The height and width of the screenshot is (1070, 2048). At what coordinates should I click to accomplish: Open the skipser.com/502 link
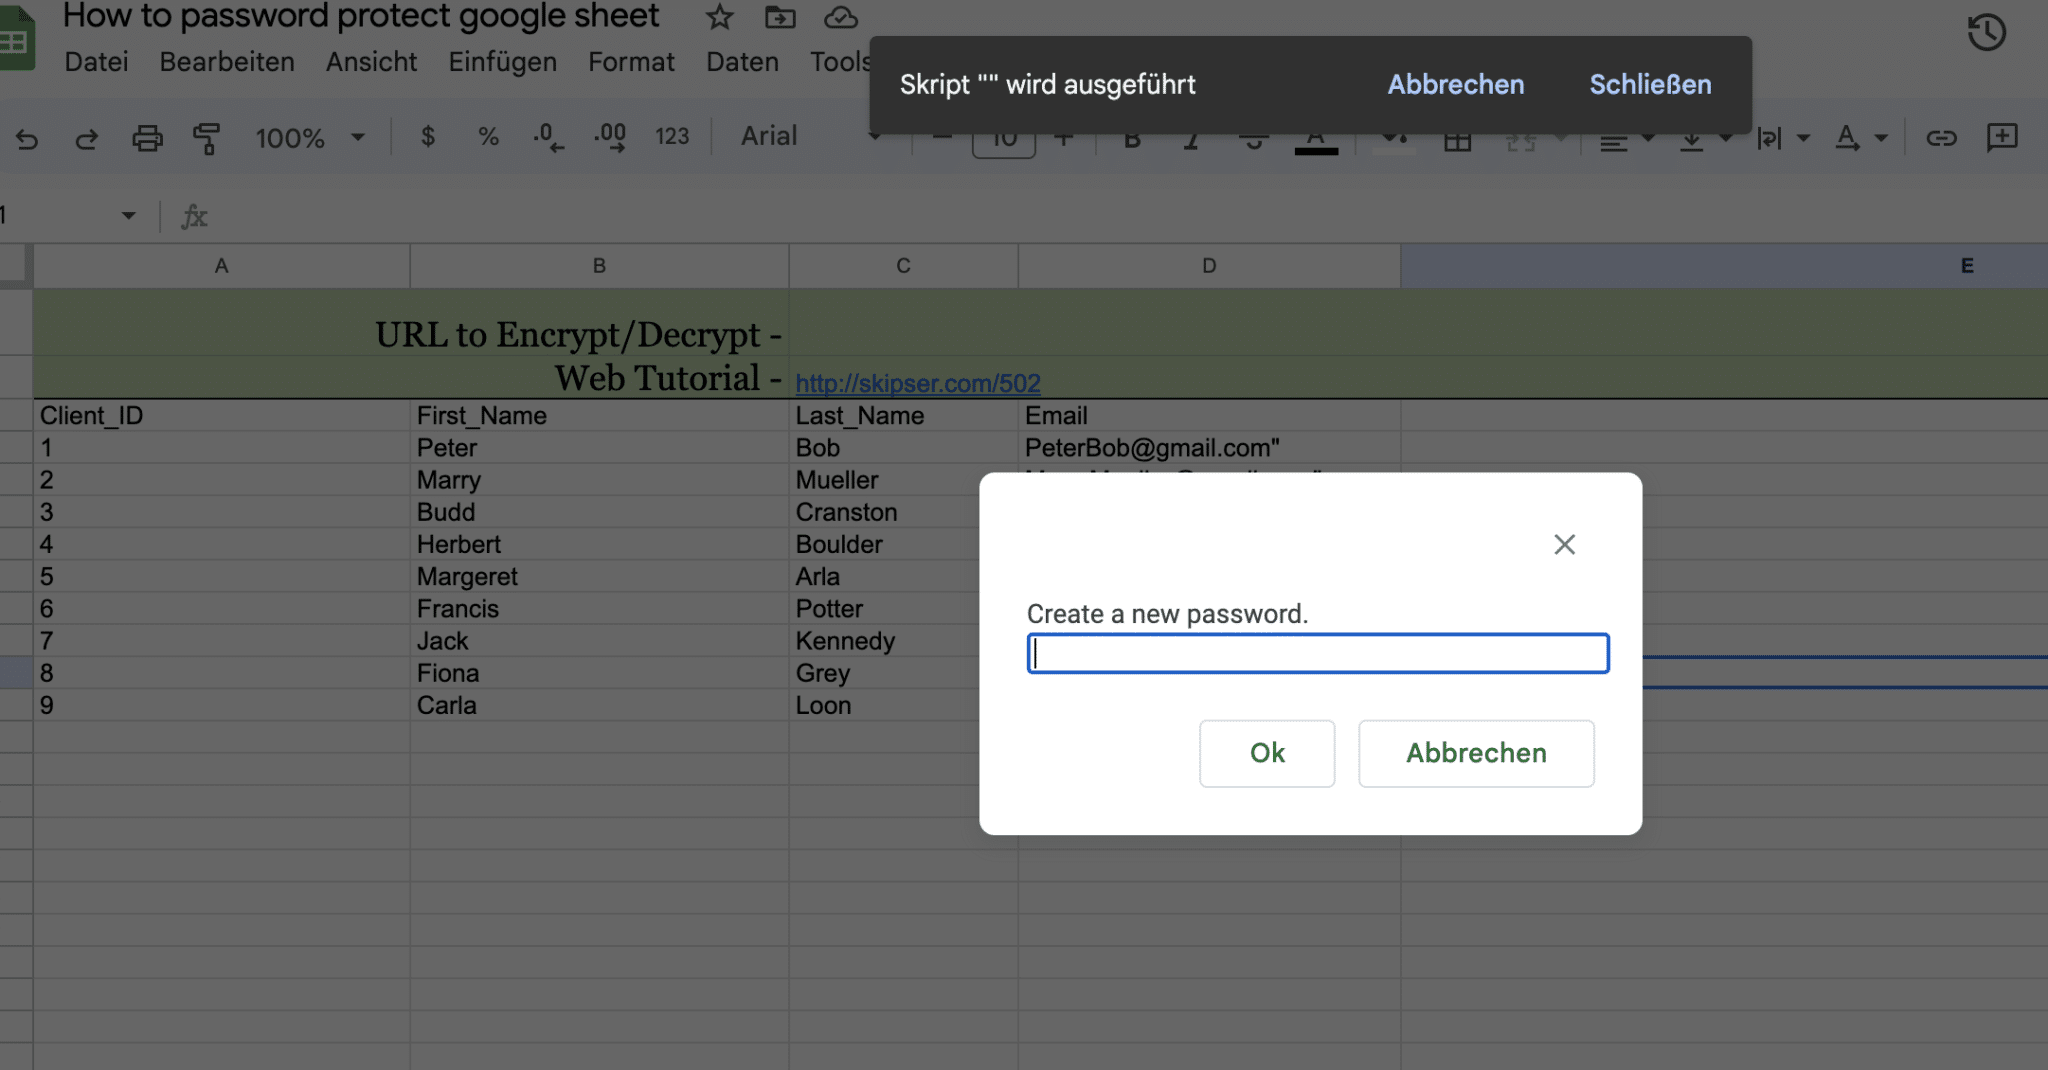tap(918, 383)
